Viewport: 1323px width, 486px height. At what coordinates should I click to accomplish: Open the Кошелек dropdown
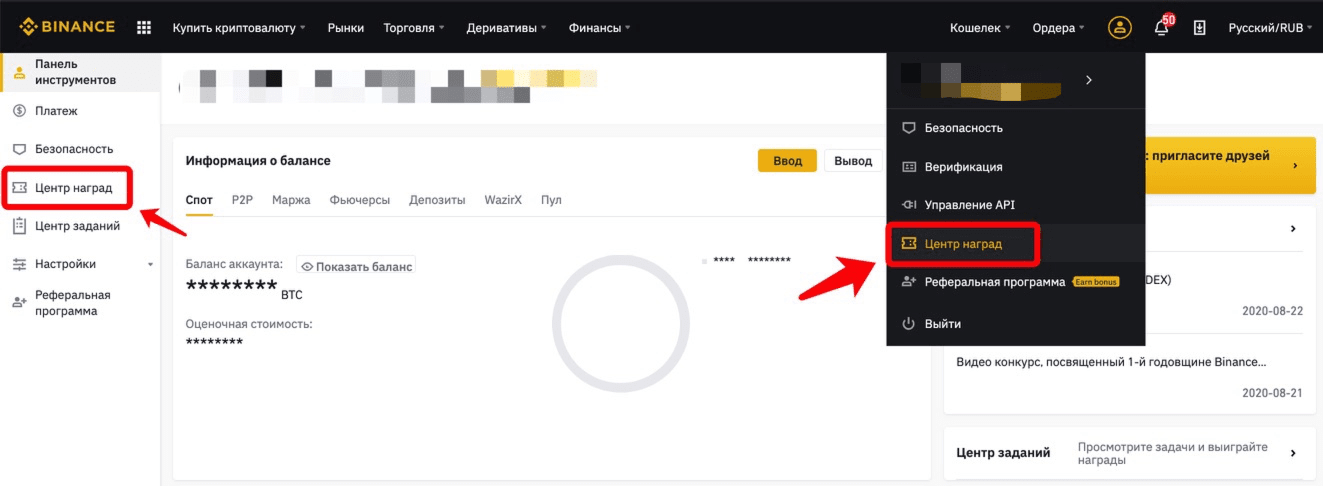980,28
